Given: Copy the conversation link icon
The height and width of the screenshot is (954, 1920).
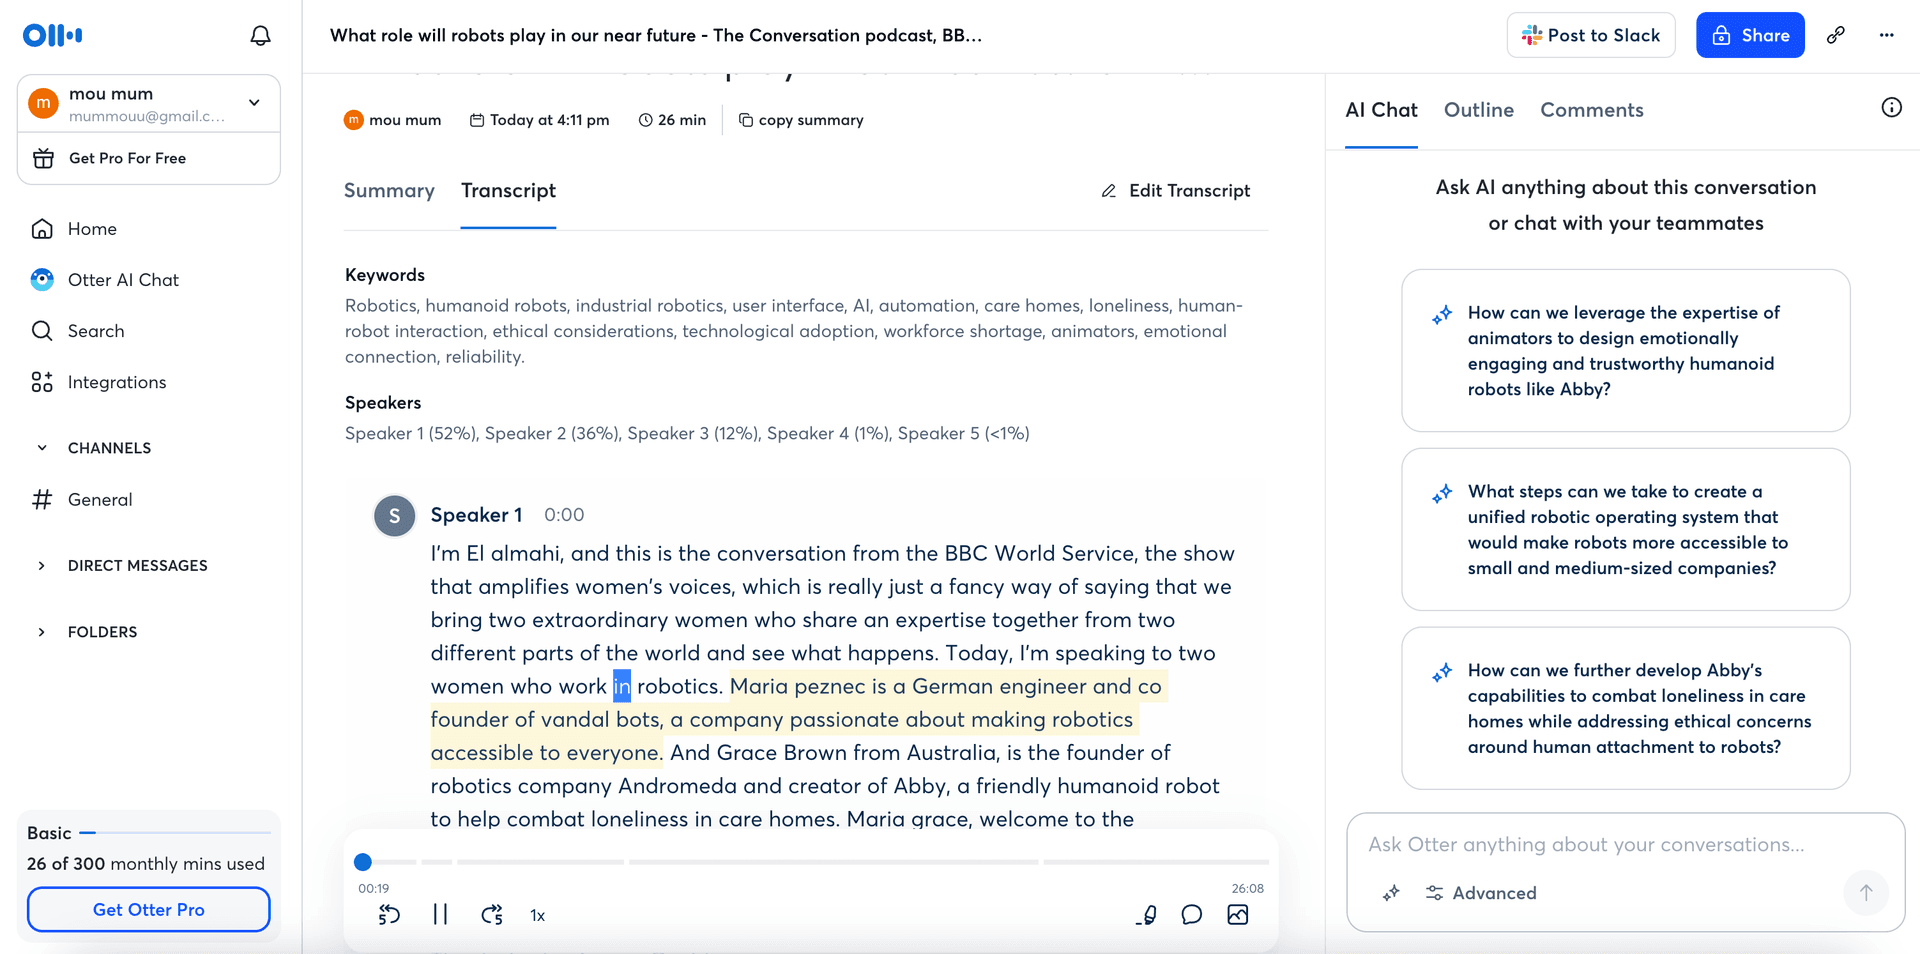Looking at the screenshot, I should pyautogui.click(x=1836, y=35).
